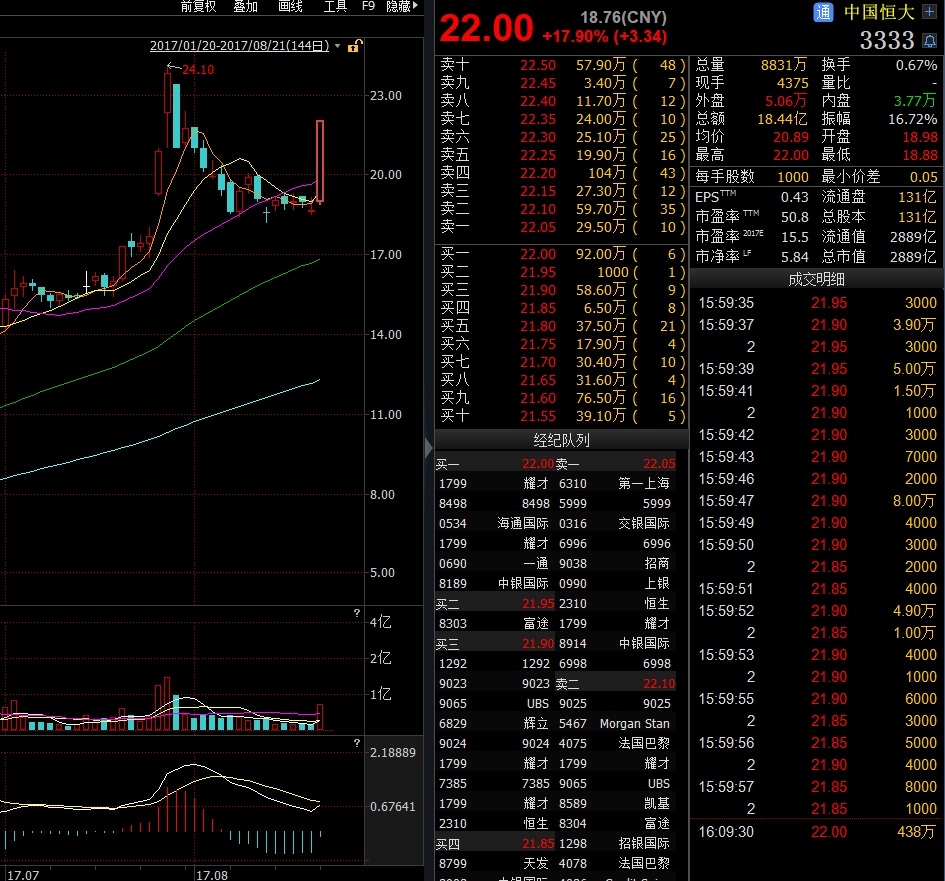The image size is (945, 881).
Task: Click the 总市值 2889亿 market cap
Action: tap(913, 257)
